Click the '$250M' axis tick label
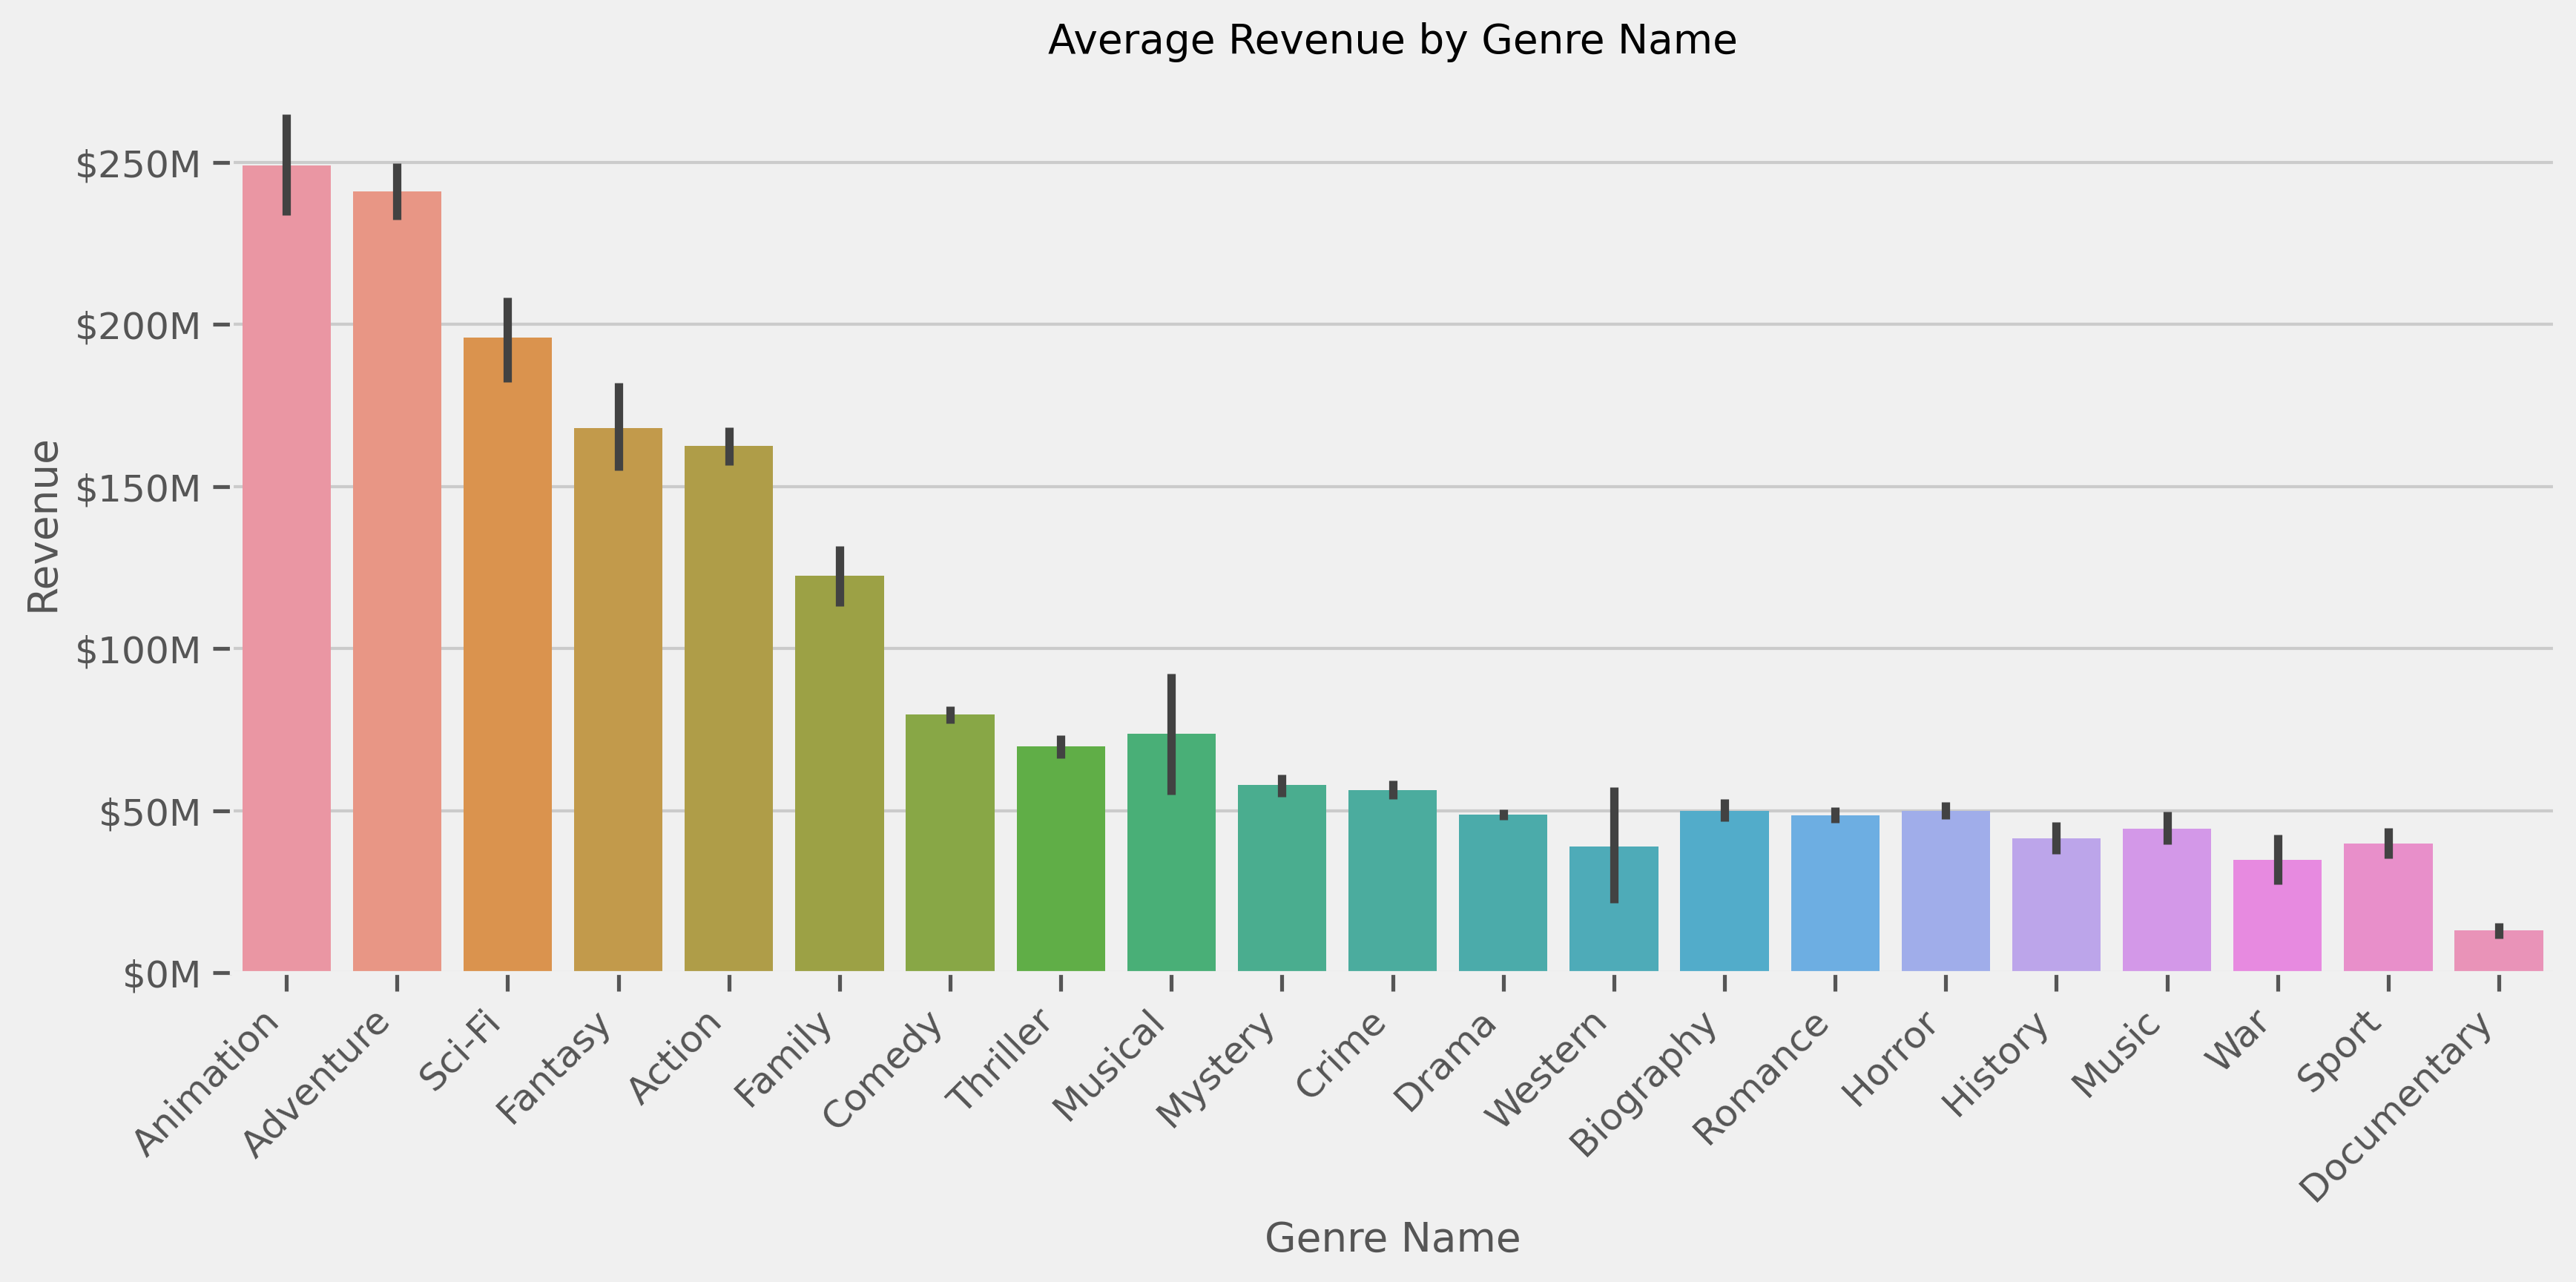The width and height of the screenshot is (2576, 1282). pos(138,164)
